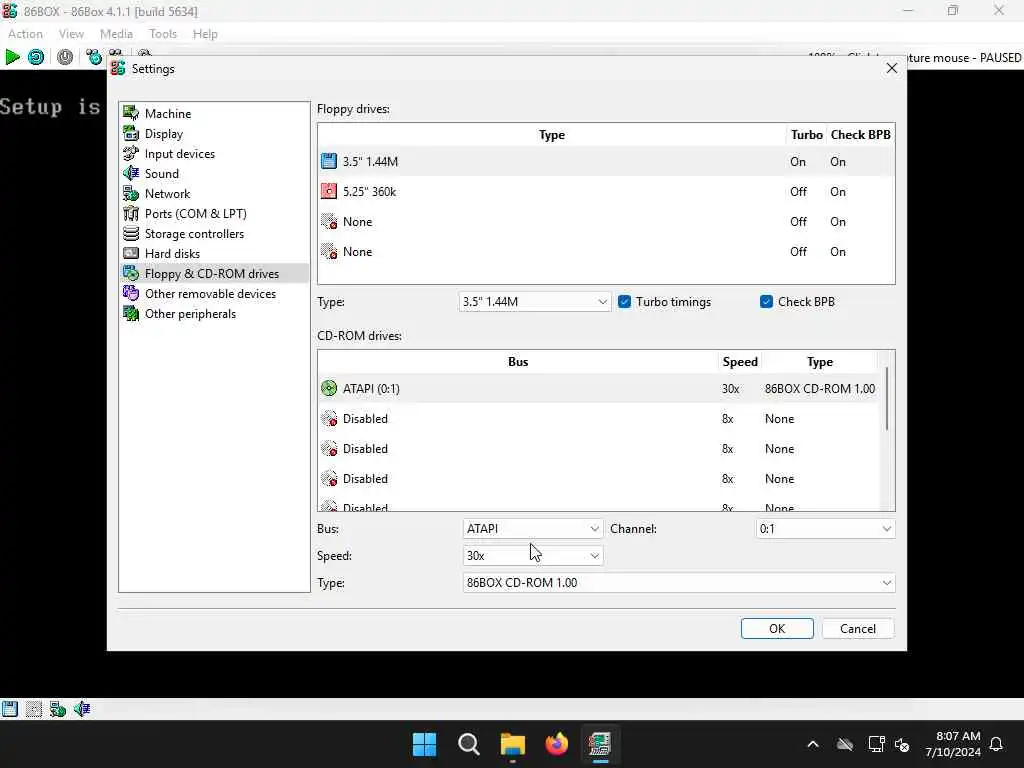Screen dimensions: 1024x768
Task: Click the Type column header in floppy table
Action: tap(552, 135)
